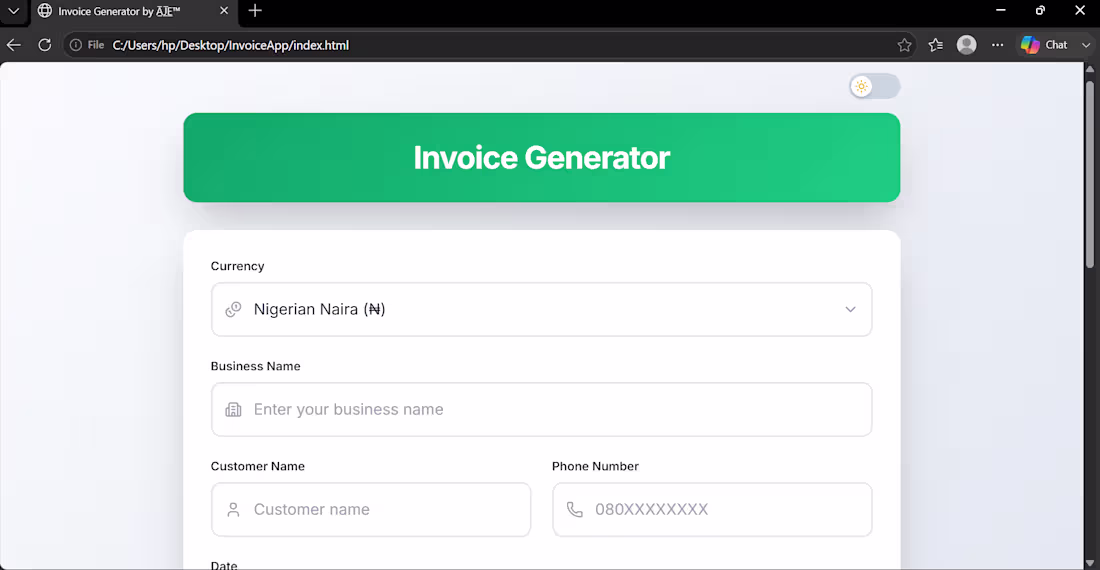Click the Currency label text
The width and height of the screenshot is (1100, 570).
pyautogui.click(x=237, y=266)
